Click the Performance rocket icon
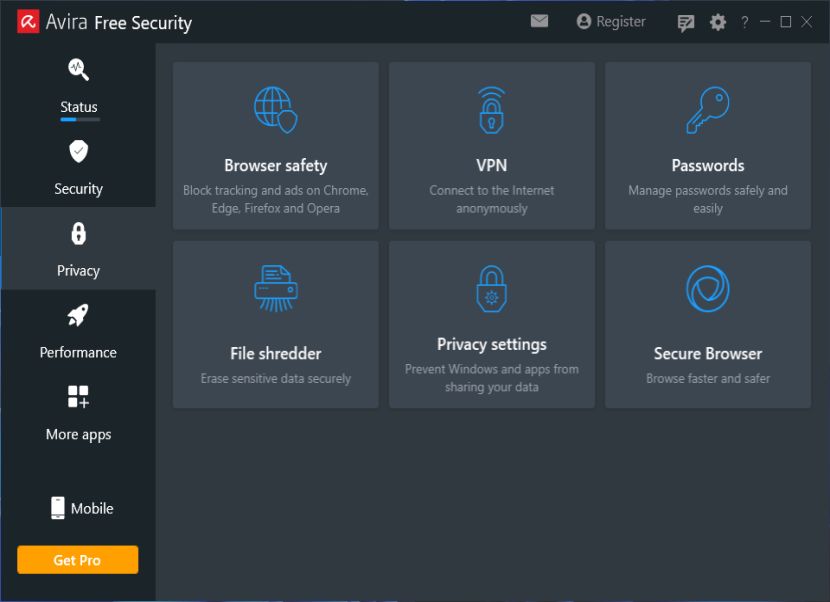Viewport: 830px width, 602px height. click(x=78, y=316)
